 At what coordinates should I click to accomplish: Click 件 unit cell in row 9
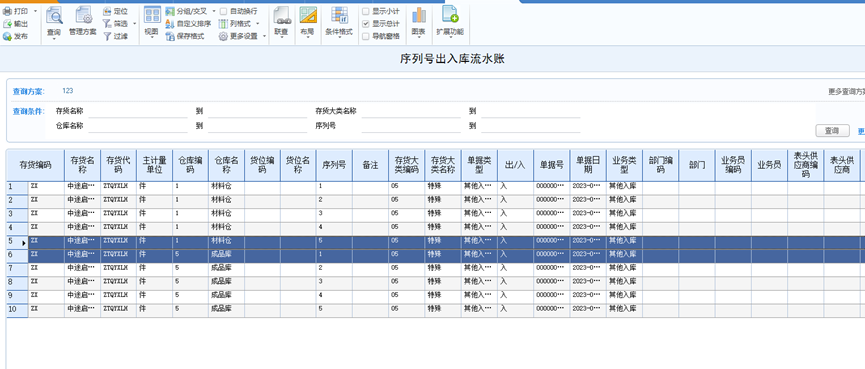click(154, 297)
